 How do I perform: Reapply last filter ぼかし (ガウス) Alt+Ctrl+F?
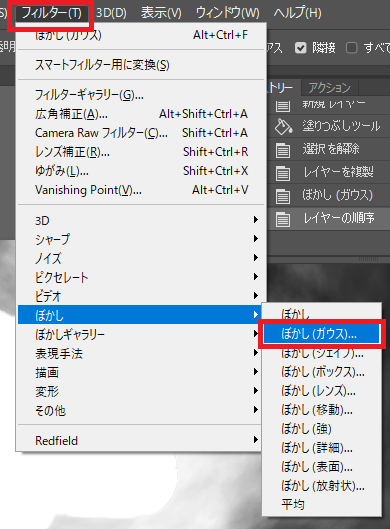tap(142, 35)
